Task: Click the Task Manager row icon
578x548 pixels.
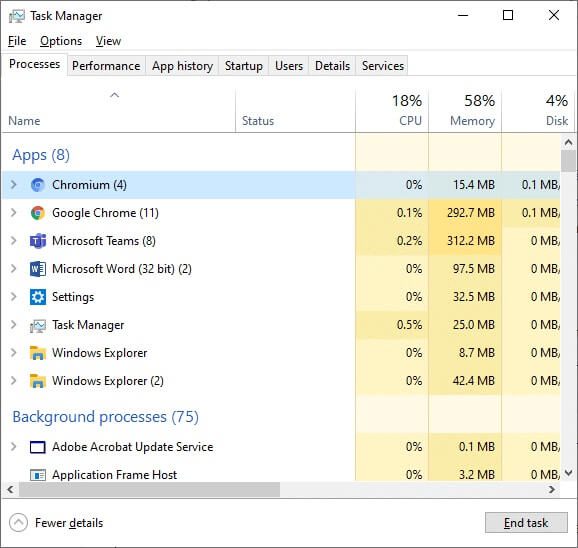Action: (x=38, y=325)
